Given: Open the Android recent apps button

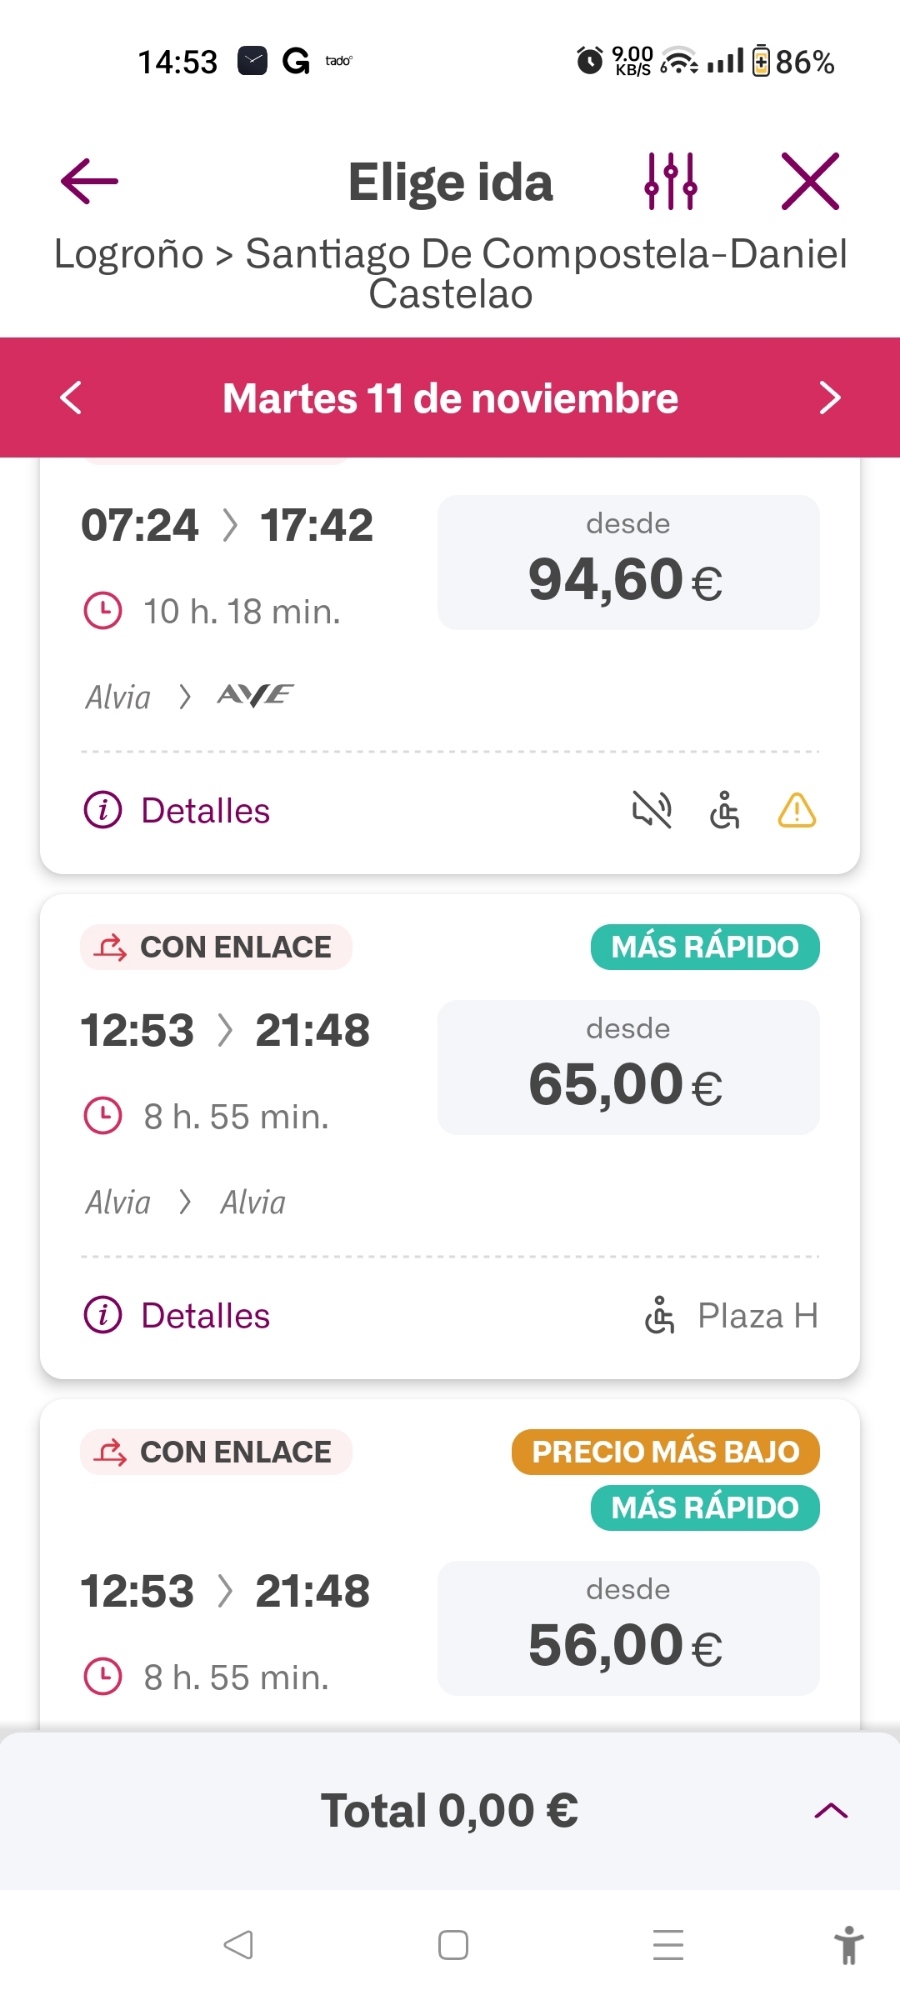Looking at the screenshot, I should [668, 1945].
